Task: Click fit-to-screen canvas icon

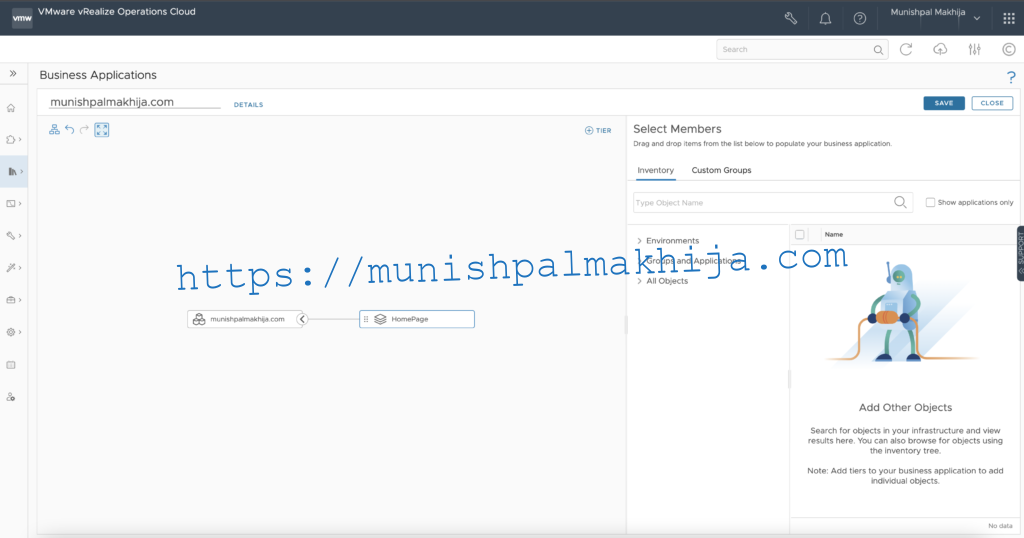Action: point(102,130)
